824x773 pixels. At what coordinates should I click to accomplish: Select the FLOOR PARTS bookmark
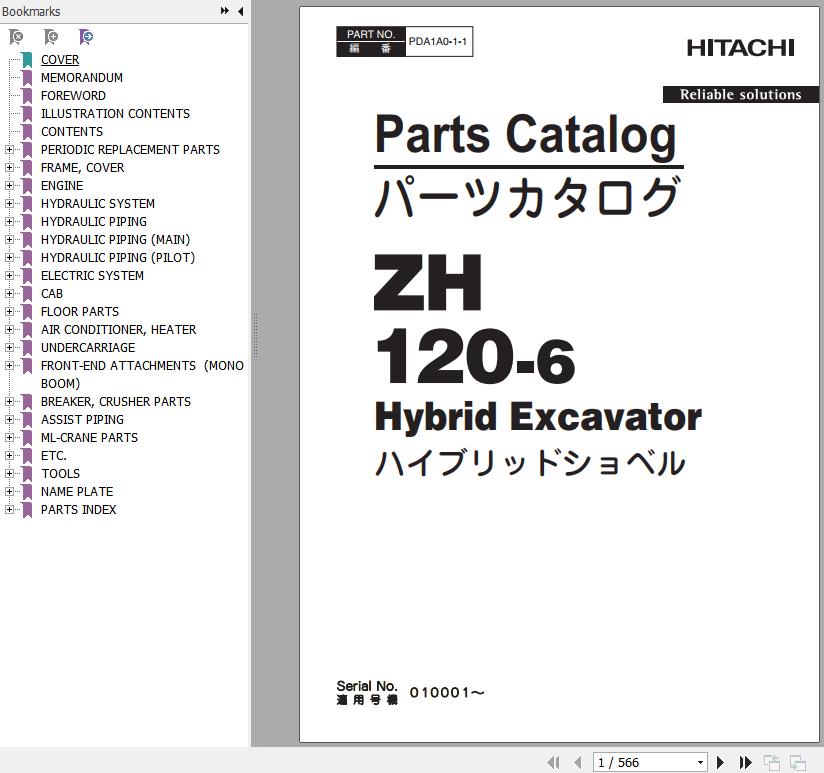click(80, 312)
